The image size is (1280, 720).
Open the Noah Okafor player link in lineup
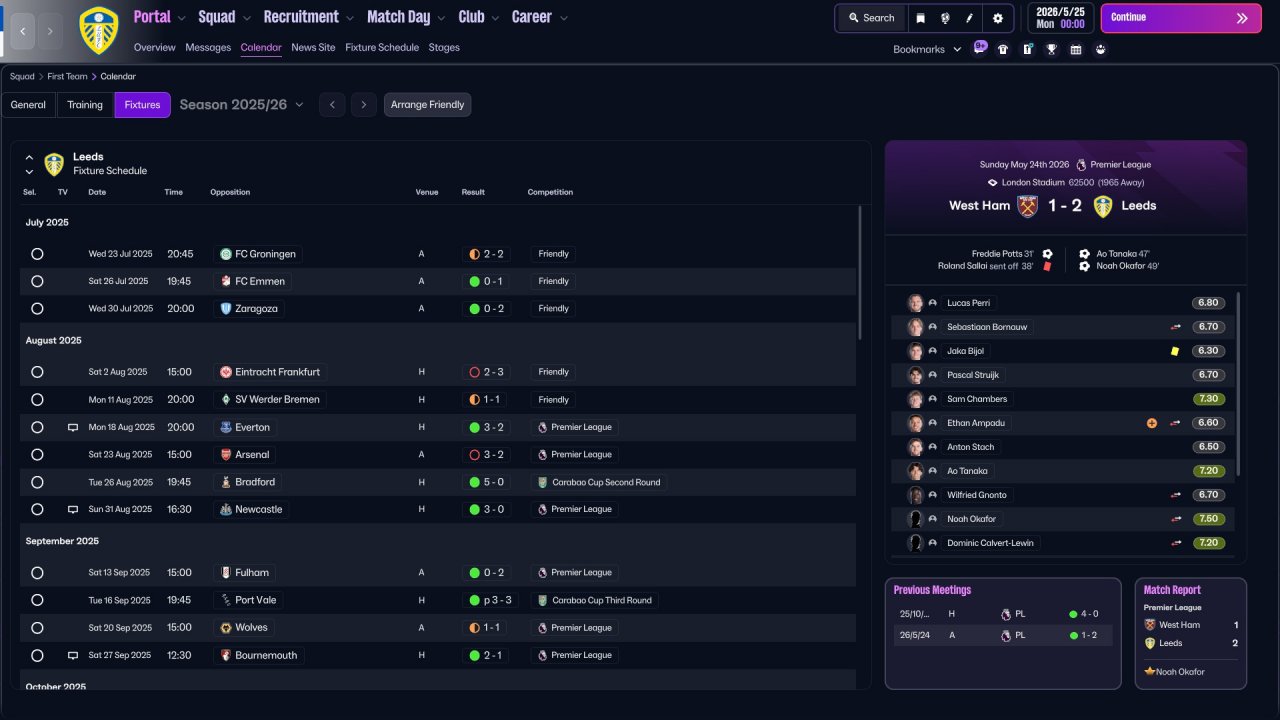[x=971, y=519]
